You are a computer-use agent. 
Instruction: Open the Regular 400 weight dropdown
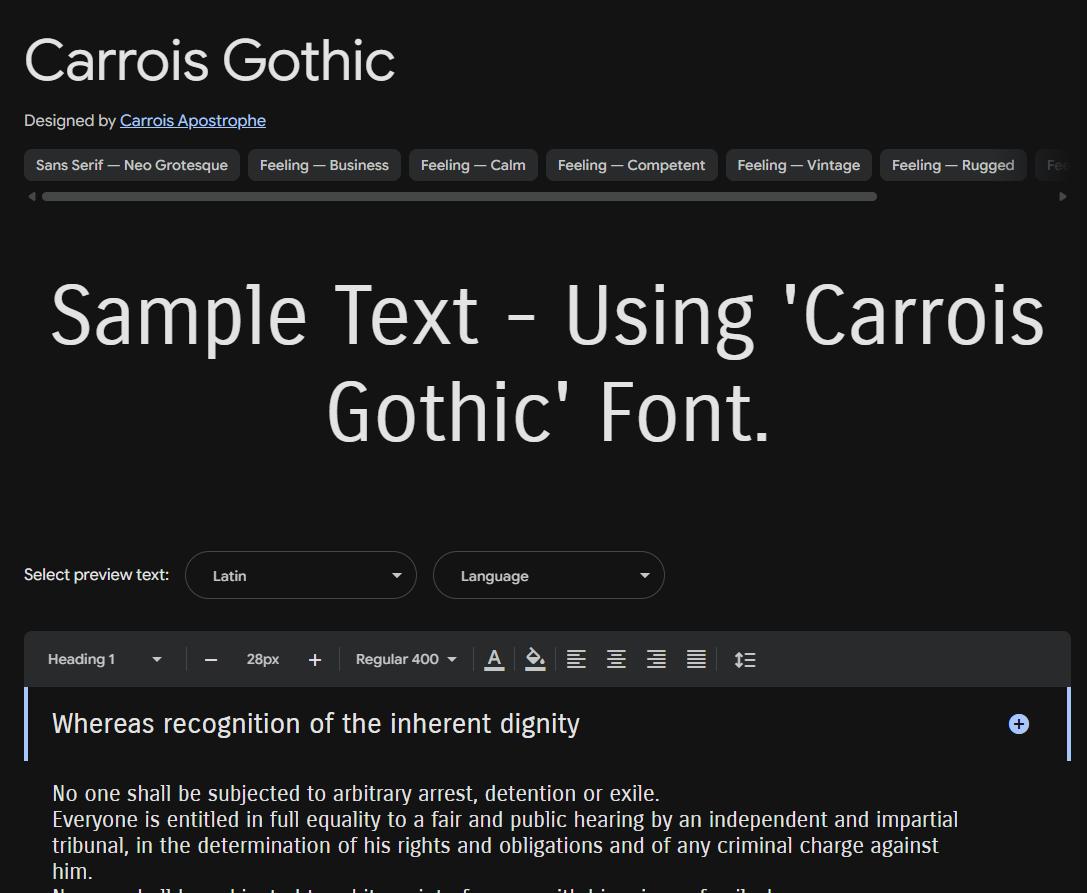tap(406, 659)
